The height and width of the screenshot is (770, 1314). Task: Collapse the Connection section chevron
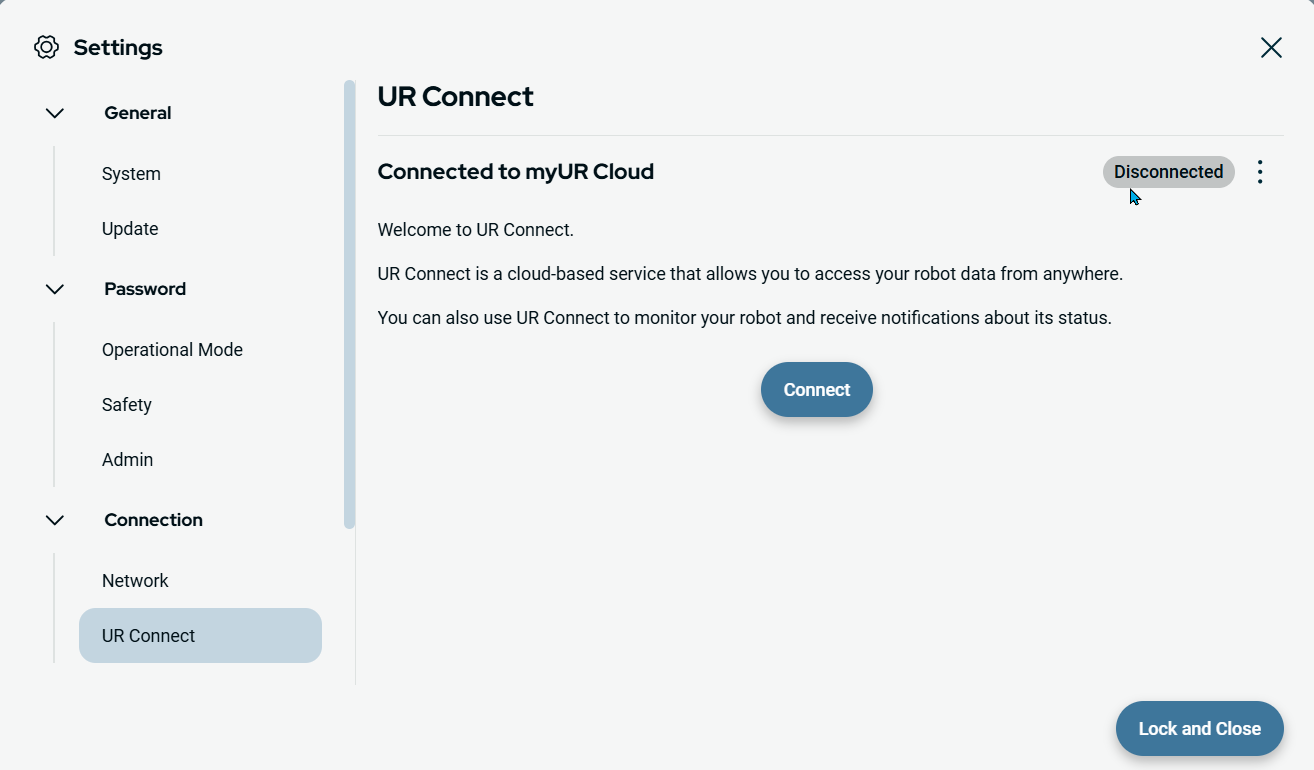coord(55,520)
